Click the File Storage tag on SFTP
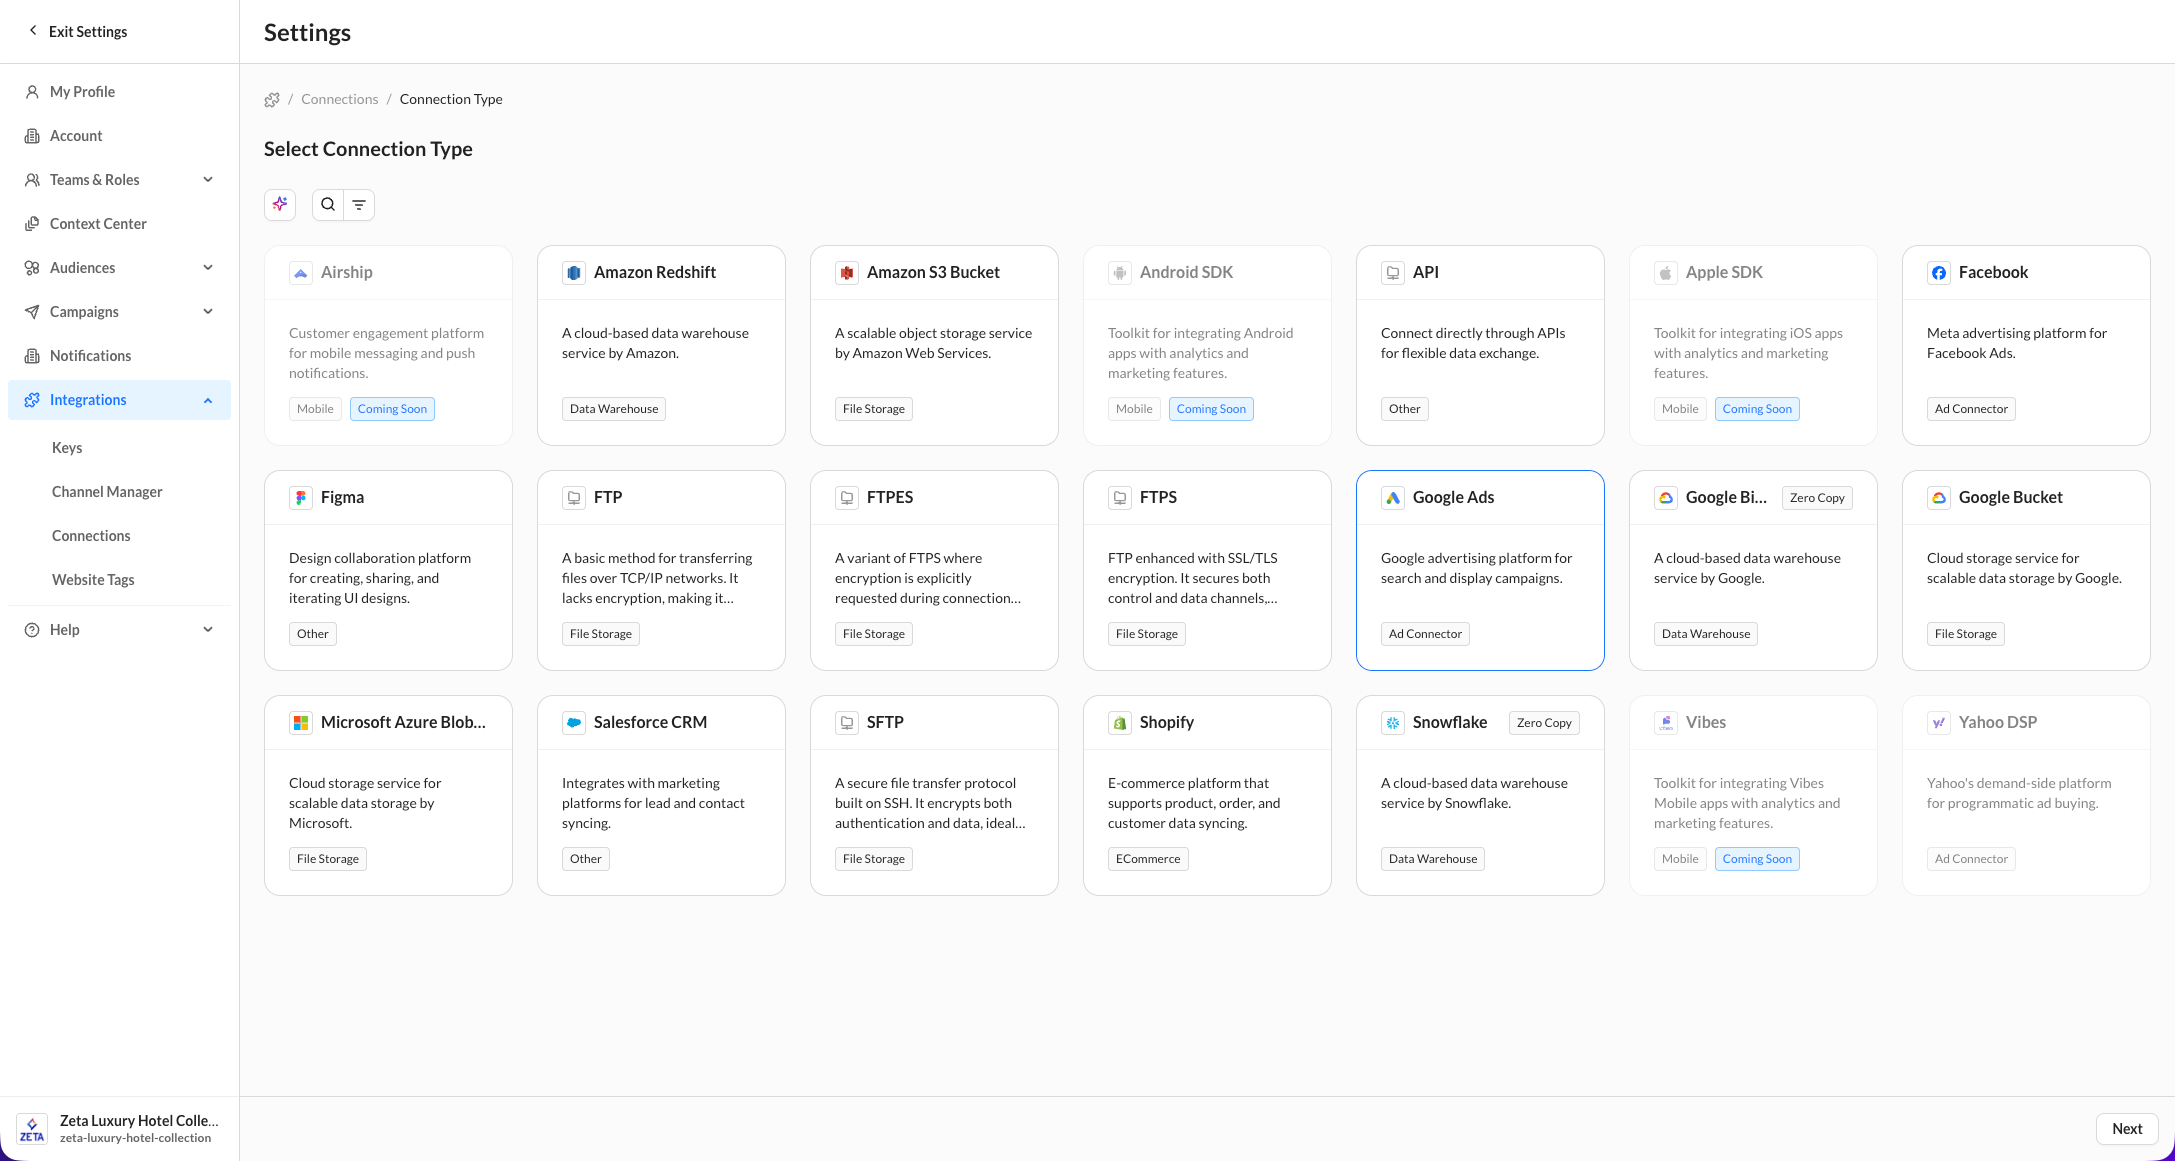The height and width of the screenshot is (1161, 2175). [874, 859]
